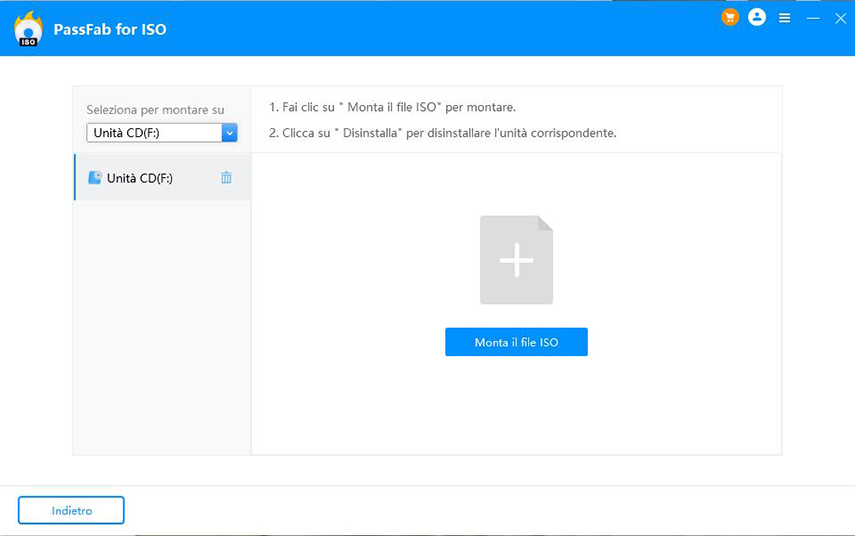Click the disc icon beside Unità CD(F:)
Image resolution: width=855 pixels, height=536 pixels.
click(x=95, y=178)
